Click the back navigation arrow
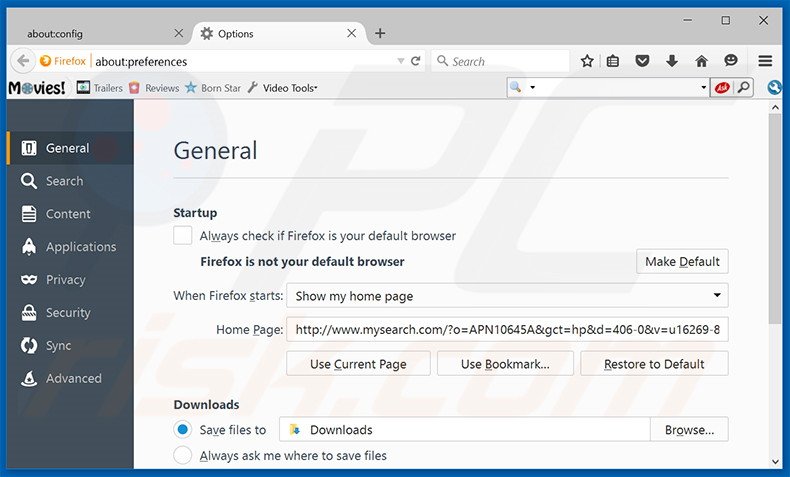This screenshot has height=477, width=790. pos(23,61)
